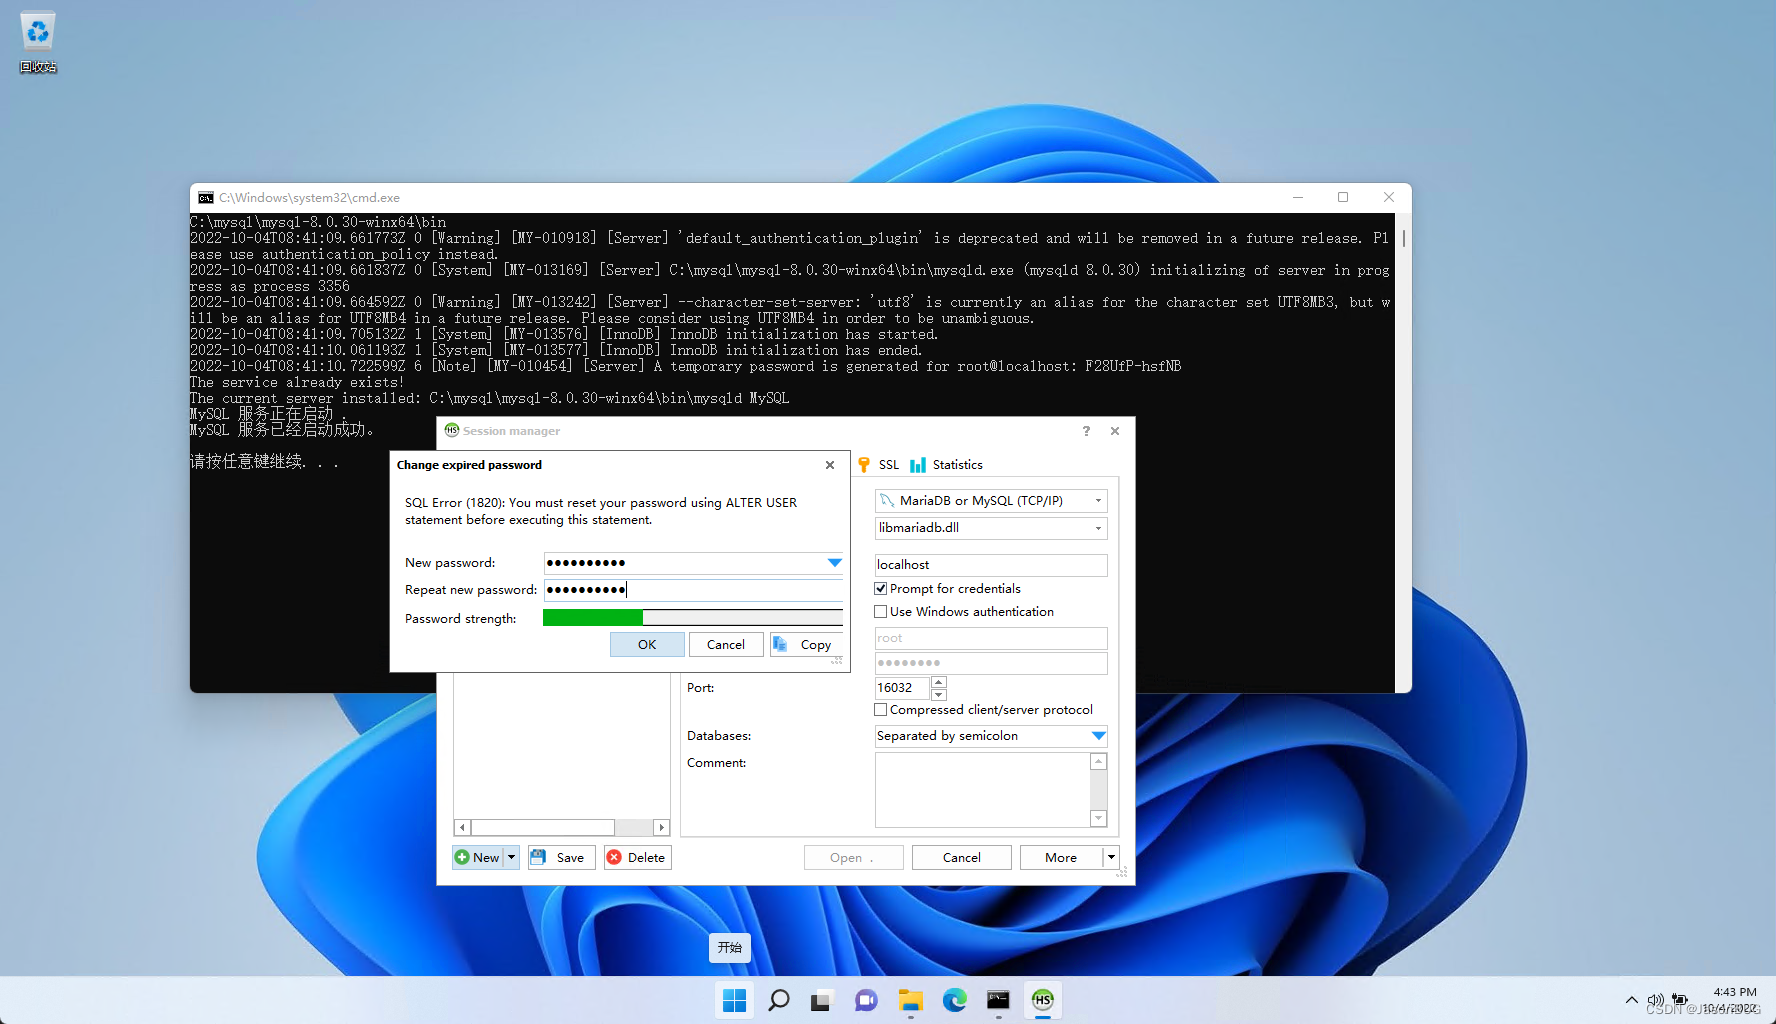The height and width of the screenshot is (1024, 1776).
Task: Click the Open button in Session manager
Action: pos(854,857)
